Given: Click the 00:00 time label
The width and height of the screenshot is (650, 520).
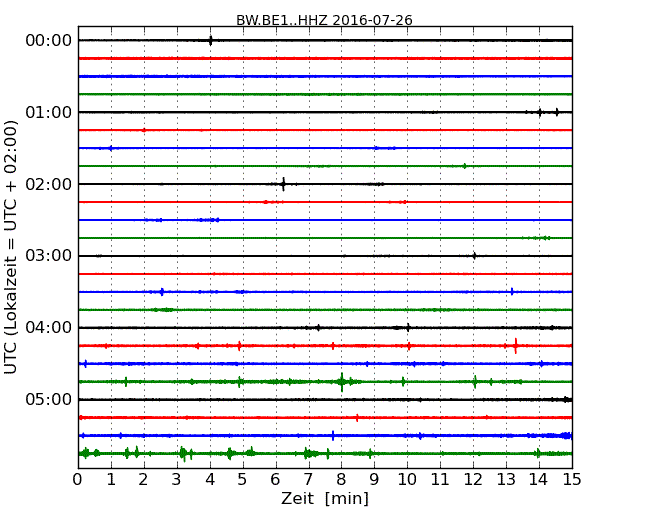Looking at the screenshot, I should coord(49,41).
